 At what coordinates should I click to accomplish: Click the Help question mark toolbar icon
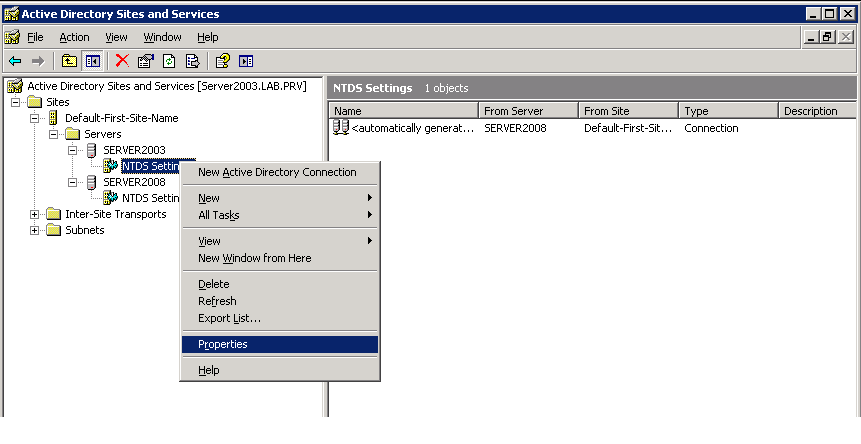(222, 61)
